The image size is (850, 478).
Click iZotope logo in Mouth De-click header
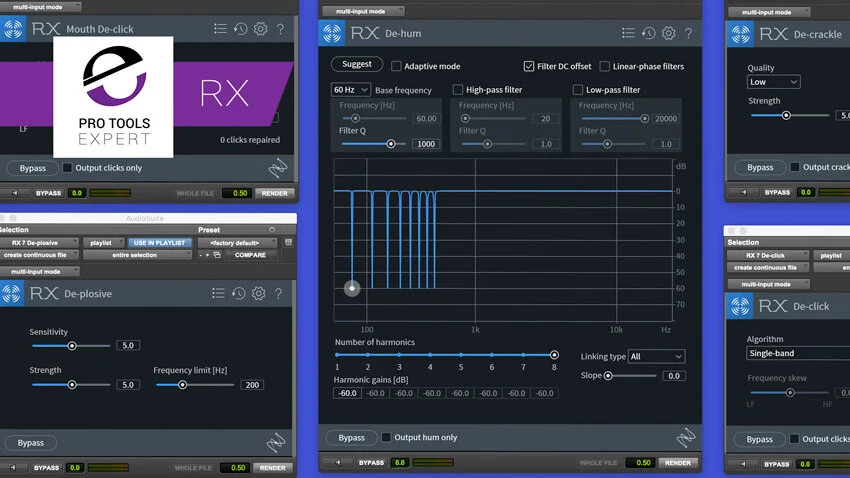pyautogui.click(x=12, y=29)
